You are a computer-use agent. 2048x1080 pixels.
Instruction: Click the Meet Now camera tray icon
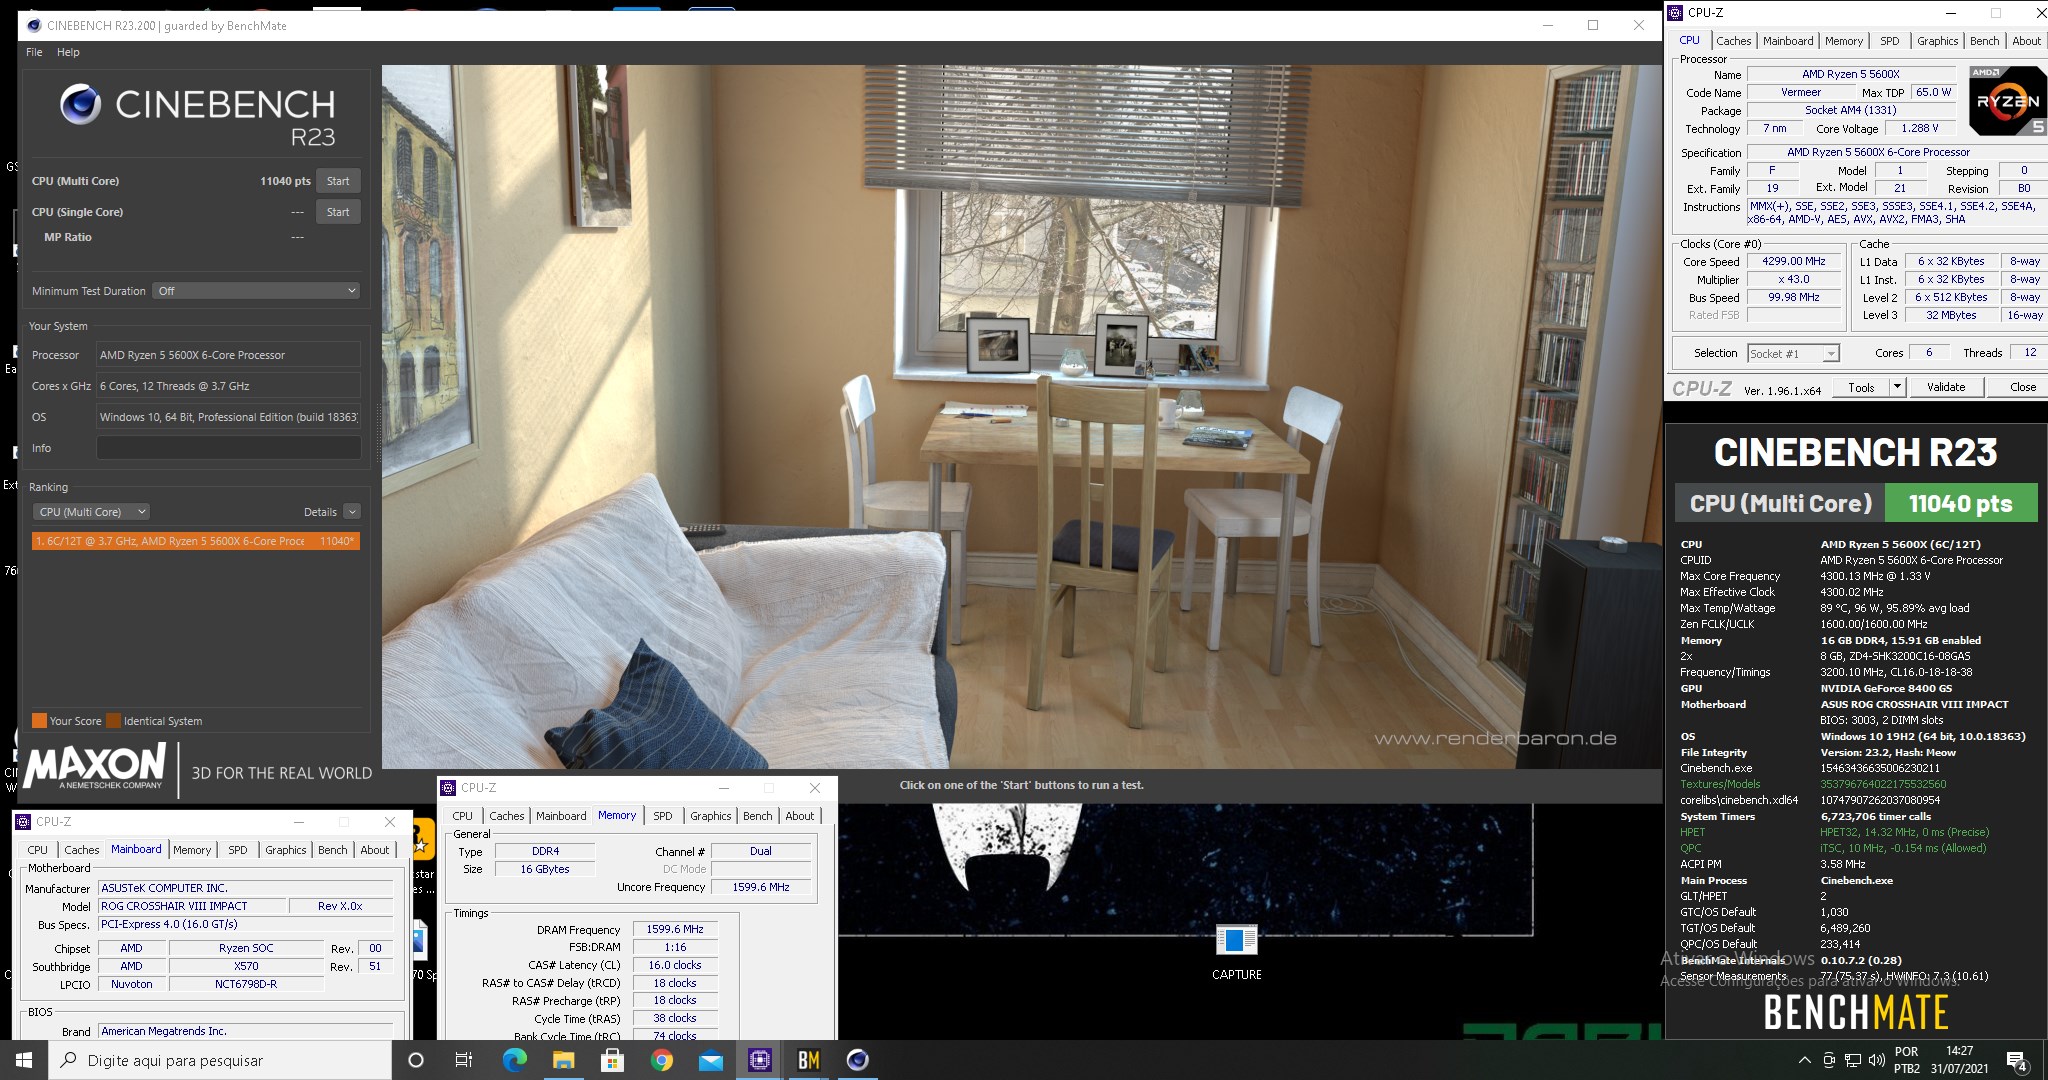click(1828, 1061)
